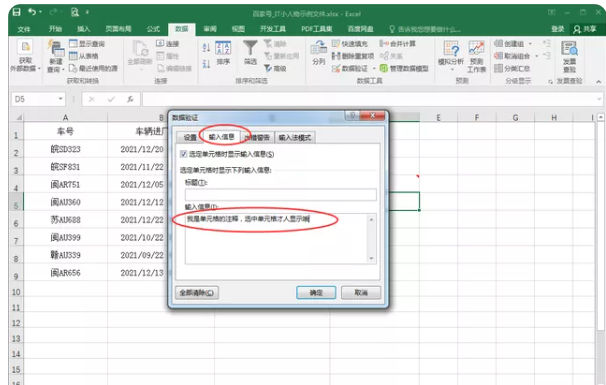
Task: Click 创建组 (Group) in the outline section
Action: 509,44
